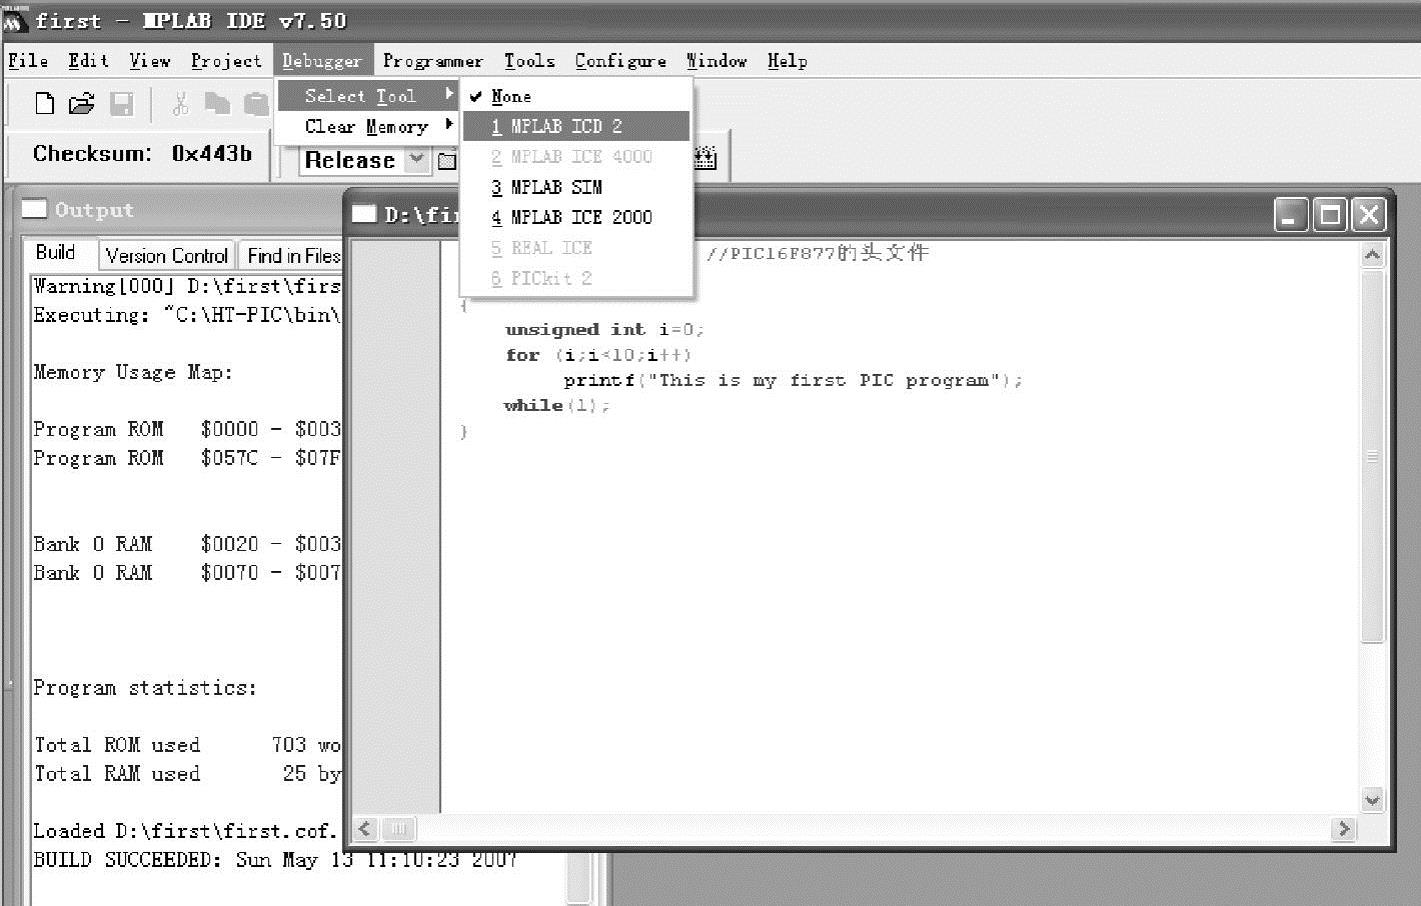The width and height of the screenshot is (1421, 906).
Task: Open the Tools menu
Action: (529, 61)
